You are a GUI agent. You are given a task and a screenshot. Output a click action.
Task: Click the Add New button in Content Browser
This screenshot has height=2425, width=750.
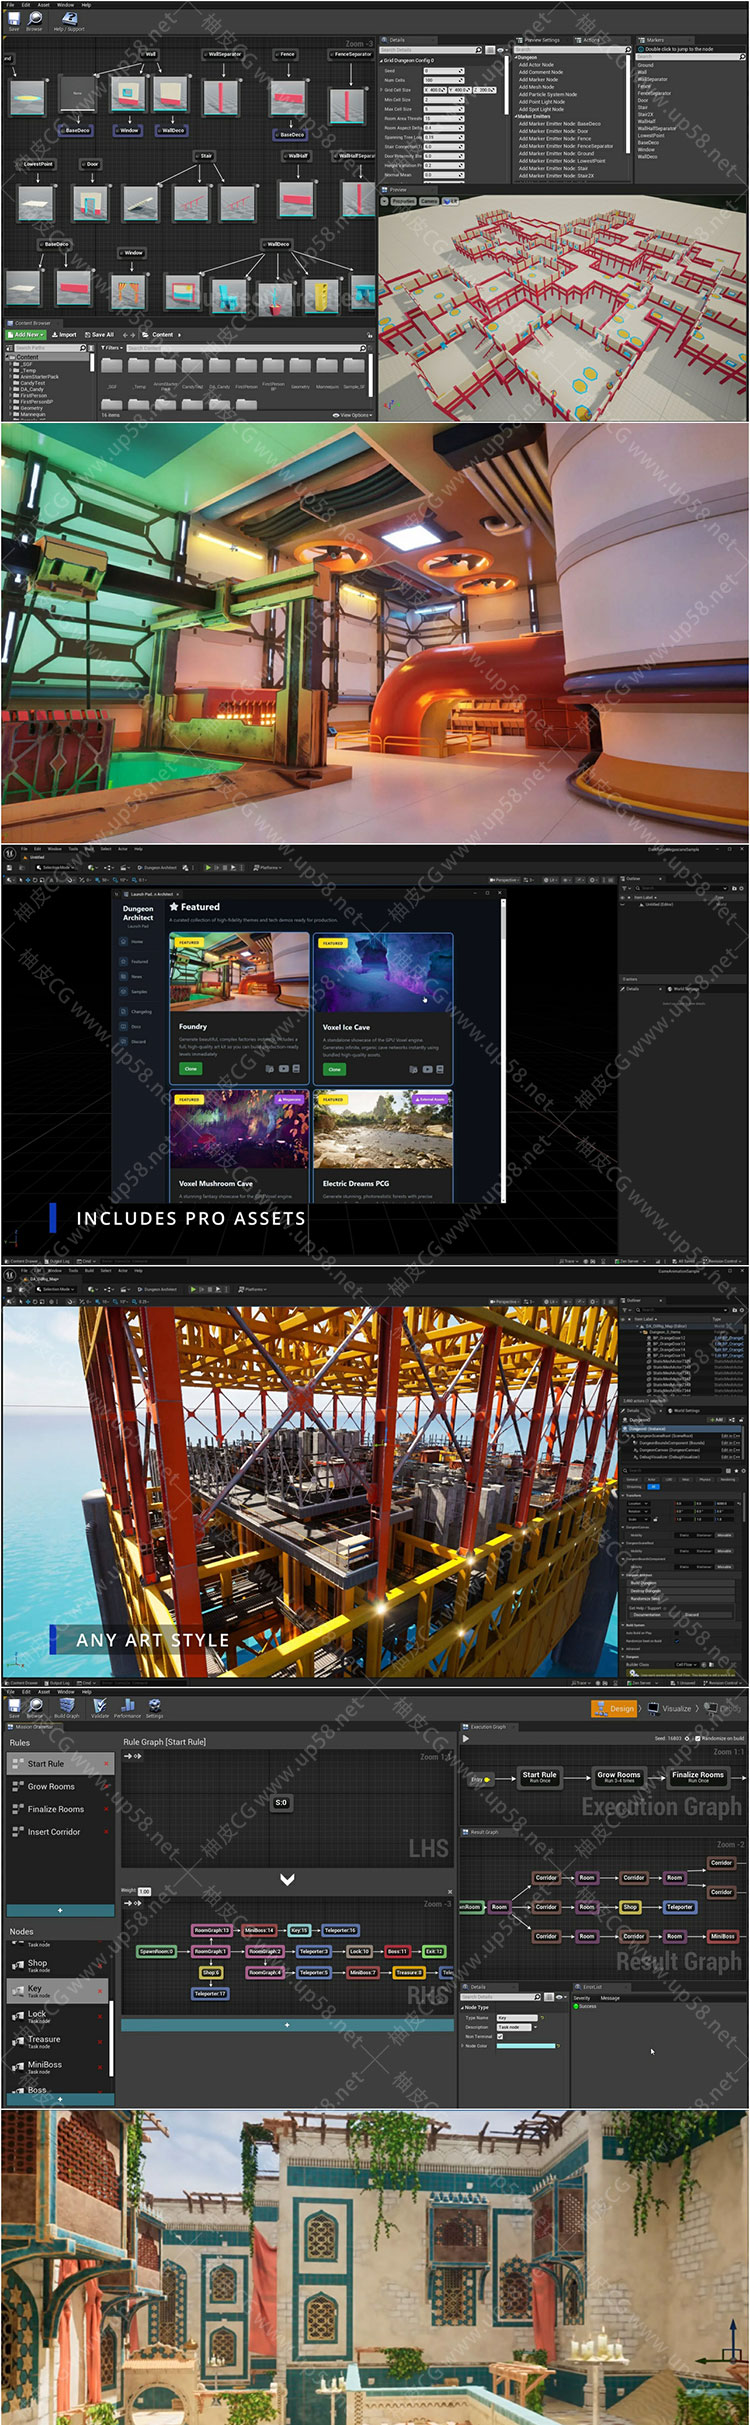tap(26, 335)
